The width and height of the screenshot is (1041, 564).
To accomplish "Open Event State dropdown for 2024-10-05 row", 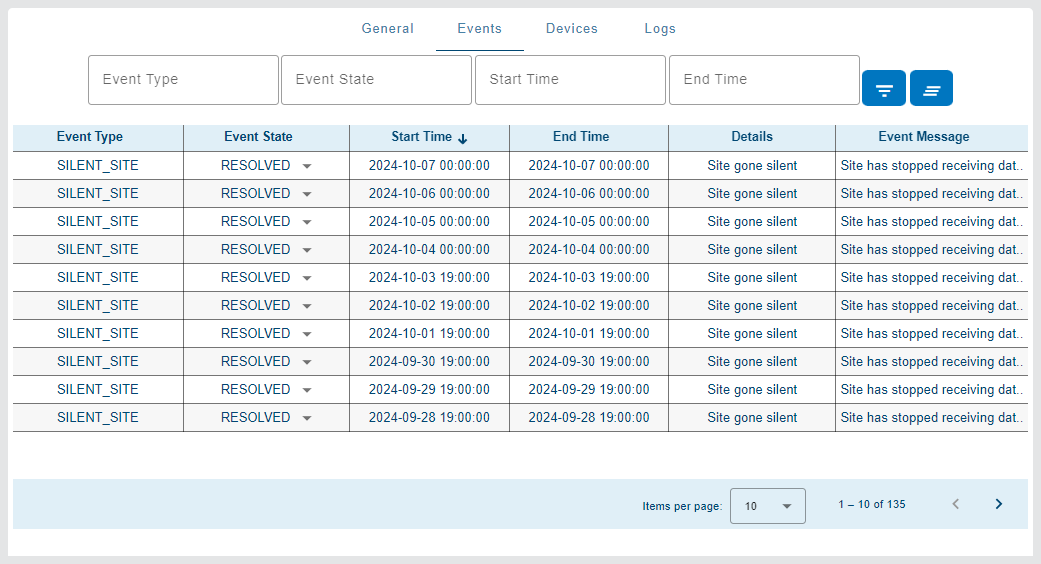I will pos(307,222).
